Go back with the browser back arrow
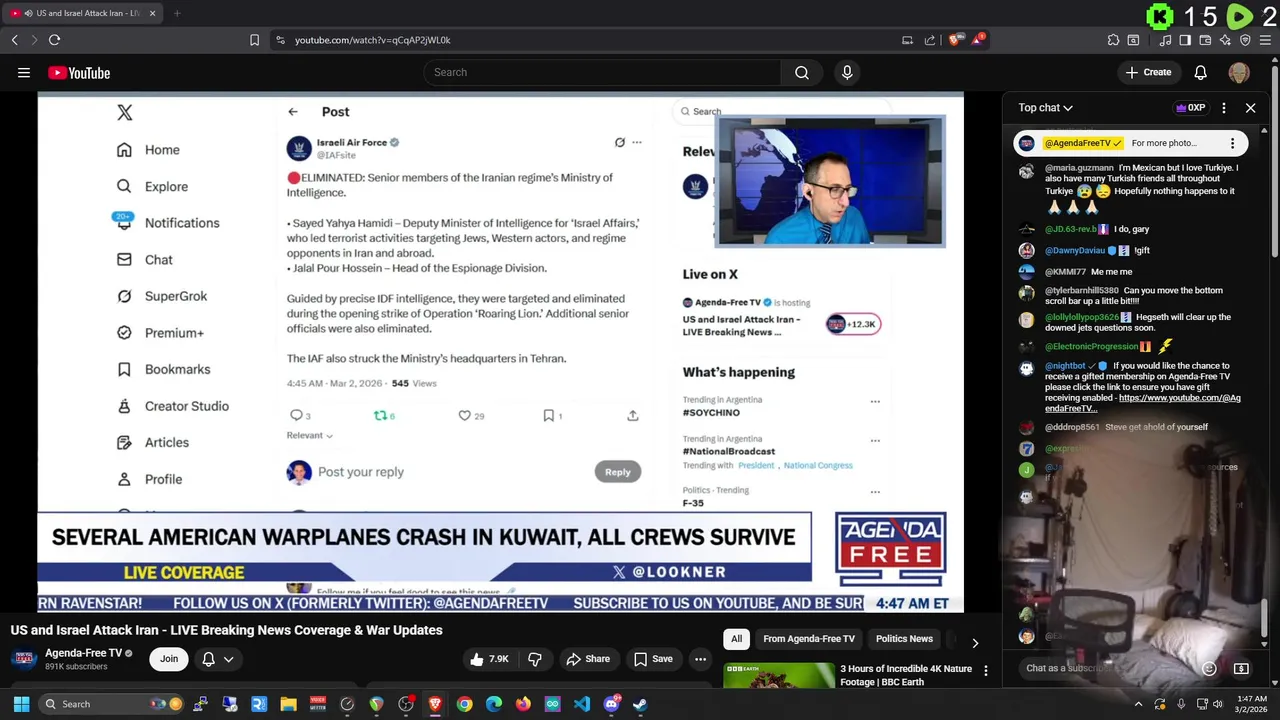Screen dimensions: 1280x720 click(14, 40)
